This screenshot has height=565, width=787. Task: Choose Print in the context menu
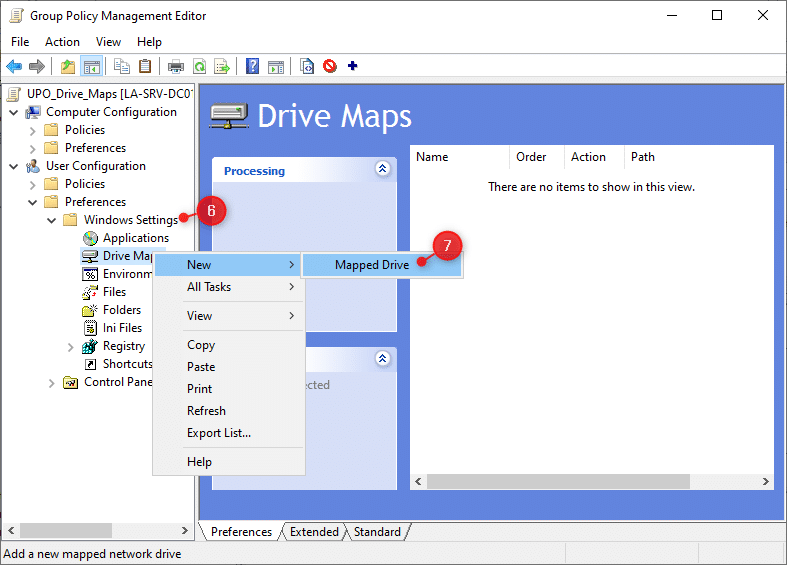click(229, 389)
